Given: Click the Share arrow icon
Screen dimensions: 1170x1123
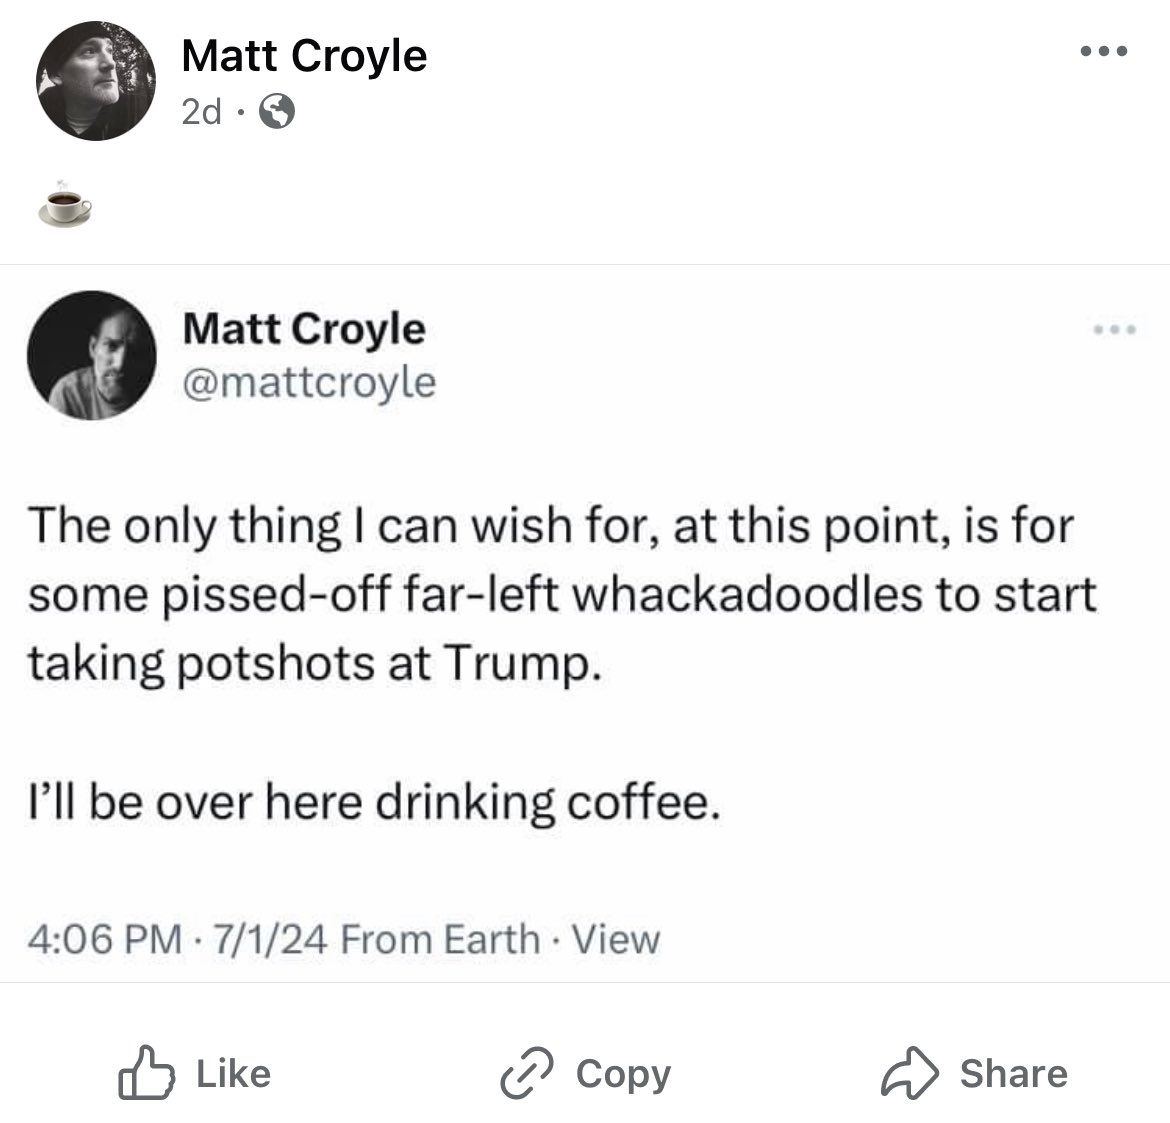Looking at the screenshot, I should point(909,1073).
